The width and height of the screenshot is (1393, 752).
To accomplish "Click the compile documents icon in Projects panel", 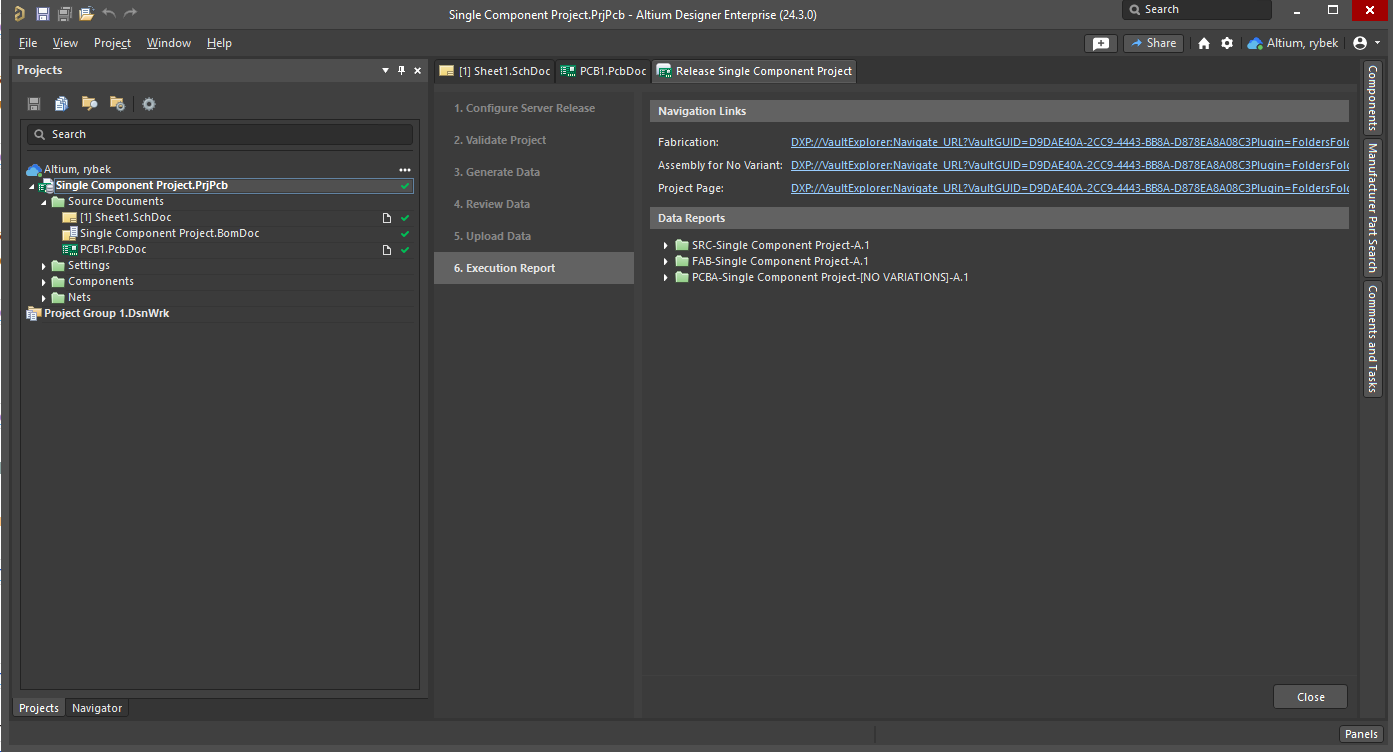I will (x=62, y=104).
